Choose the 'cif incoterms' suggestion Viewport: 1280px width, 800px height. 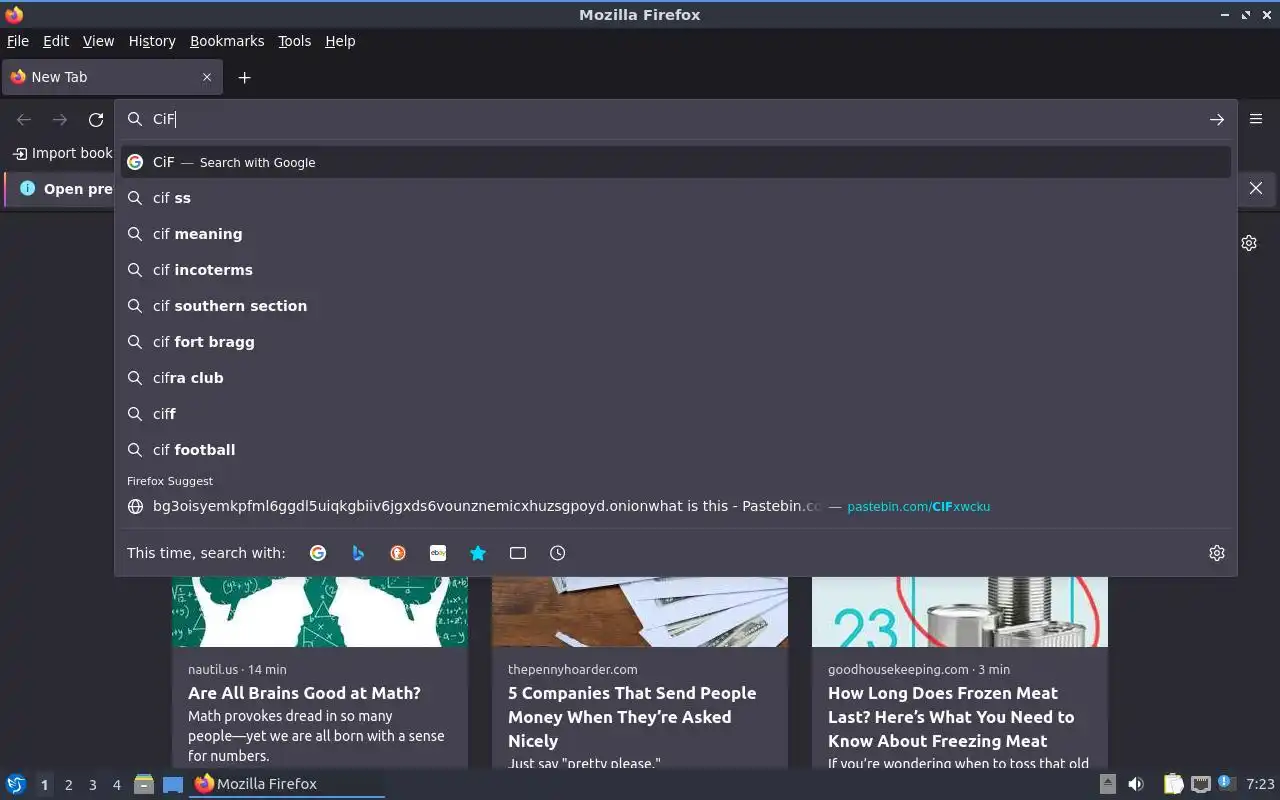coord(676,270)
